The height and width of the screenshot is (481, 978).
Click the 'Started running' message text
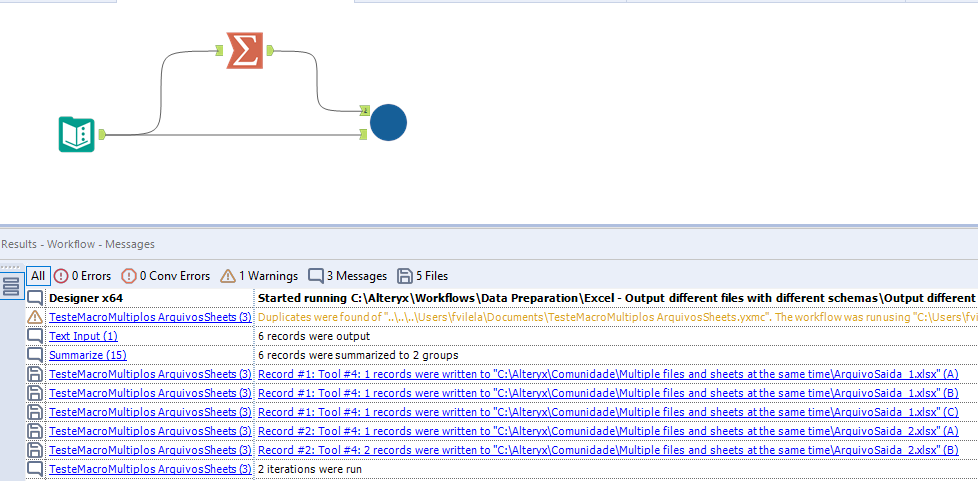tap(617, 298)
